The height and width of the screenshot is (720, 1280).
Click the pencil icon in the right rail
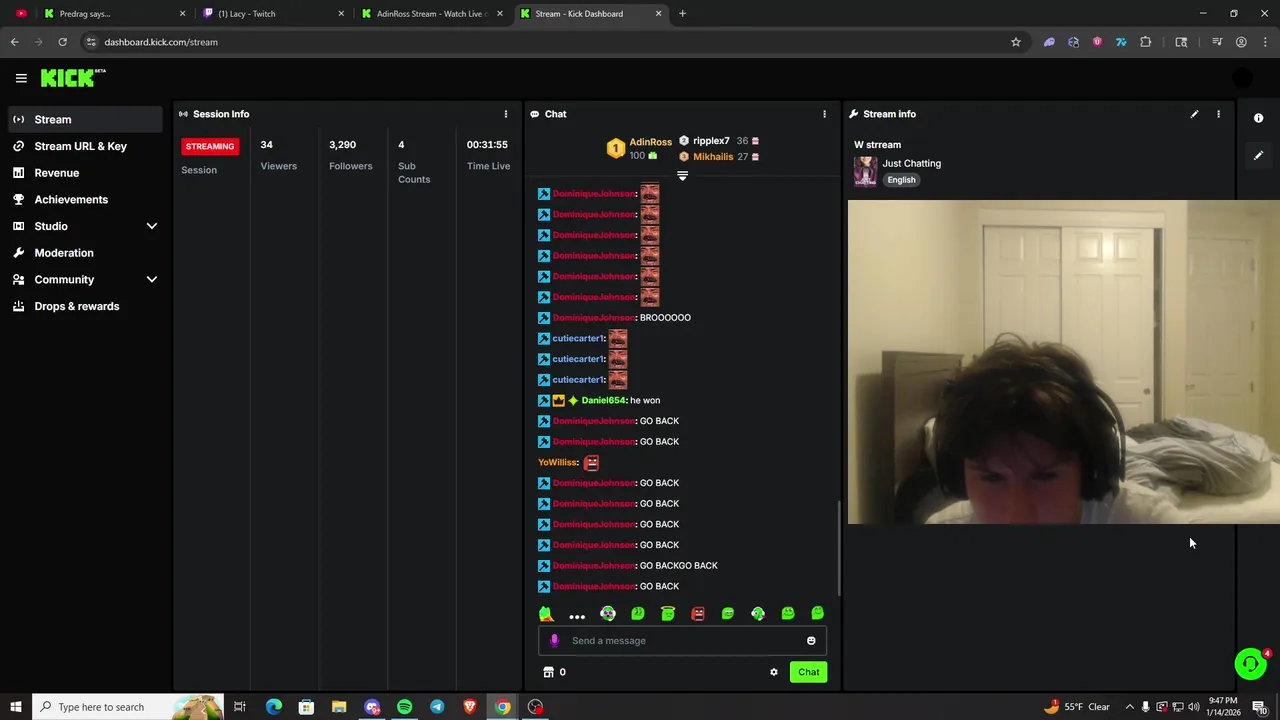pyautogui.click(x=1258, y=155)
